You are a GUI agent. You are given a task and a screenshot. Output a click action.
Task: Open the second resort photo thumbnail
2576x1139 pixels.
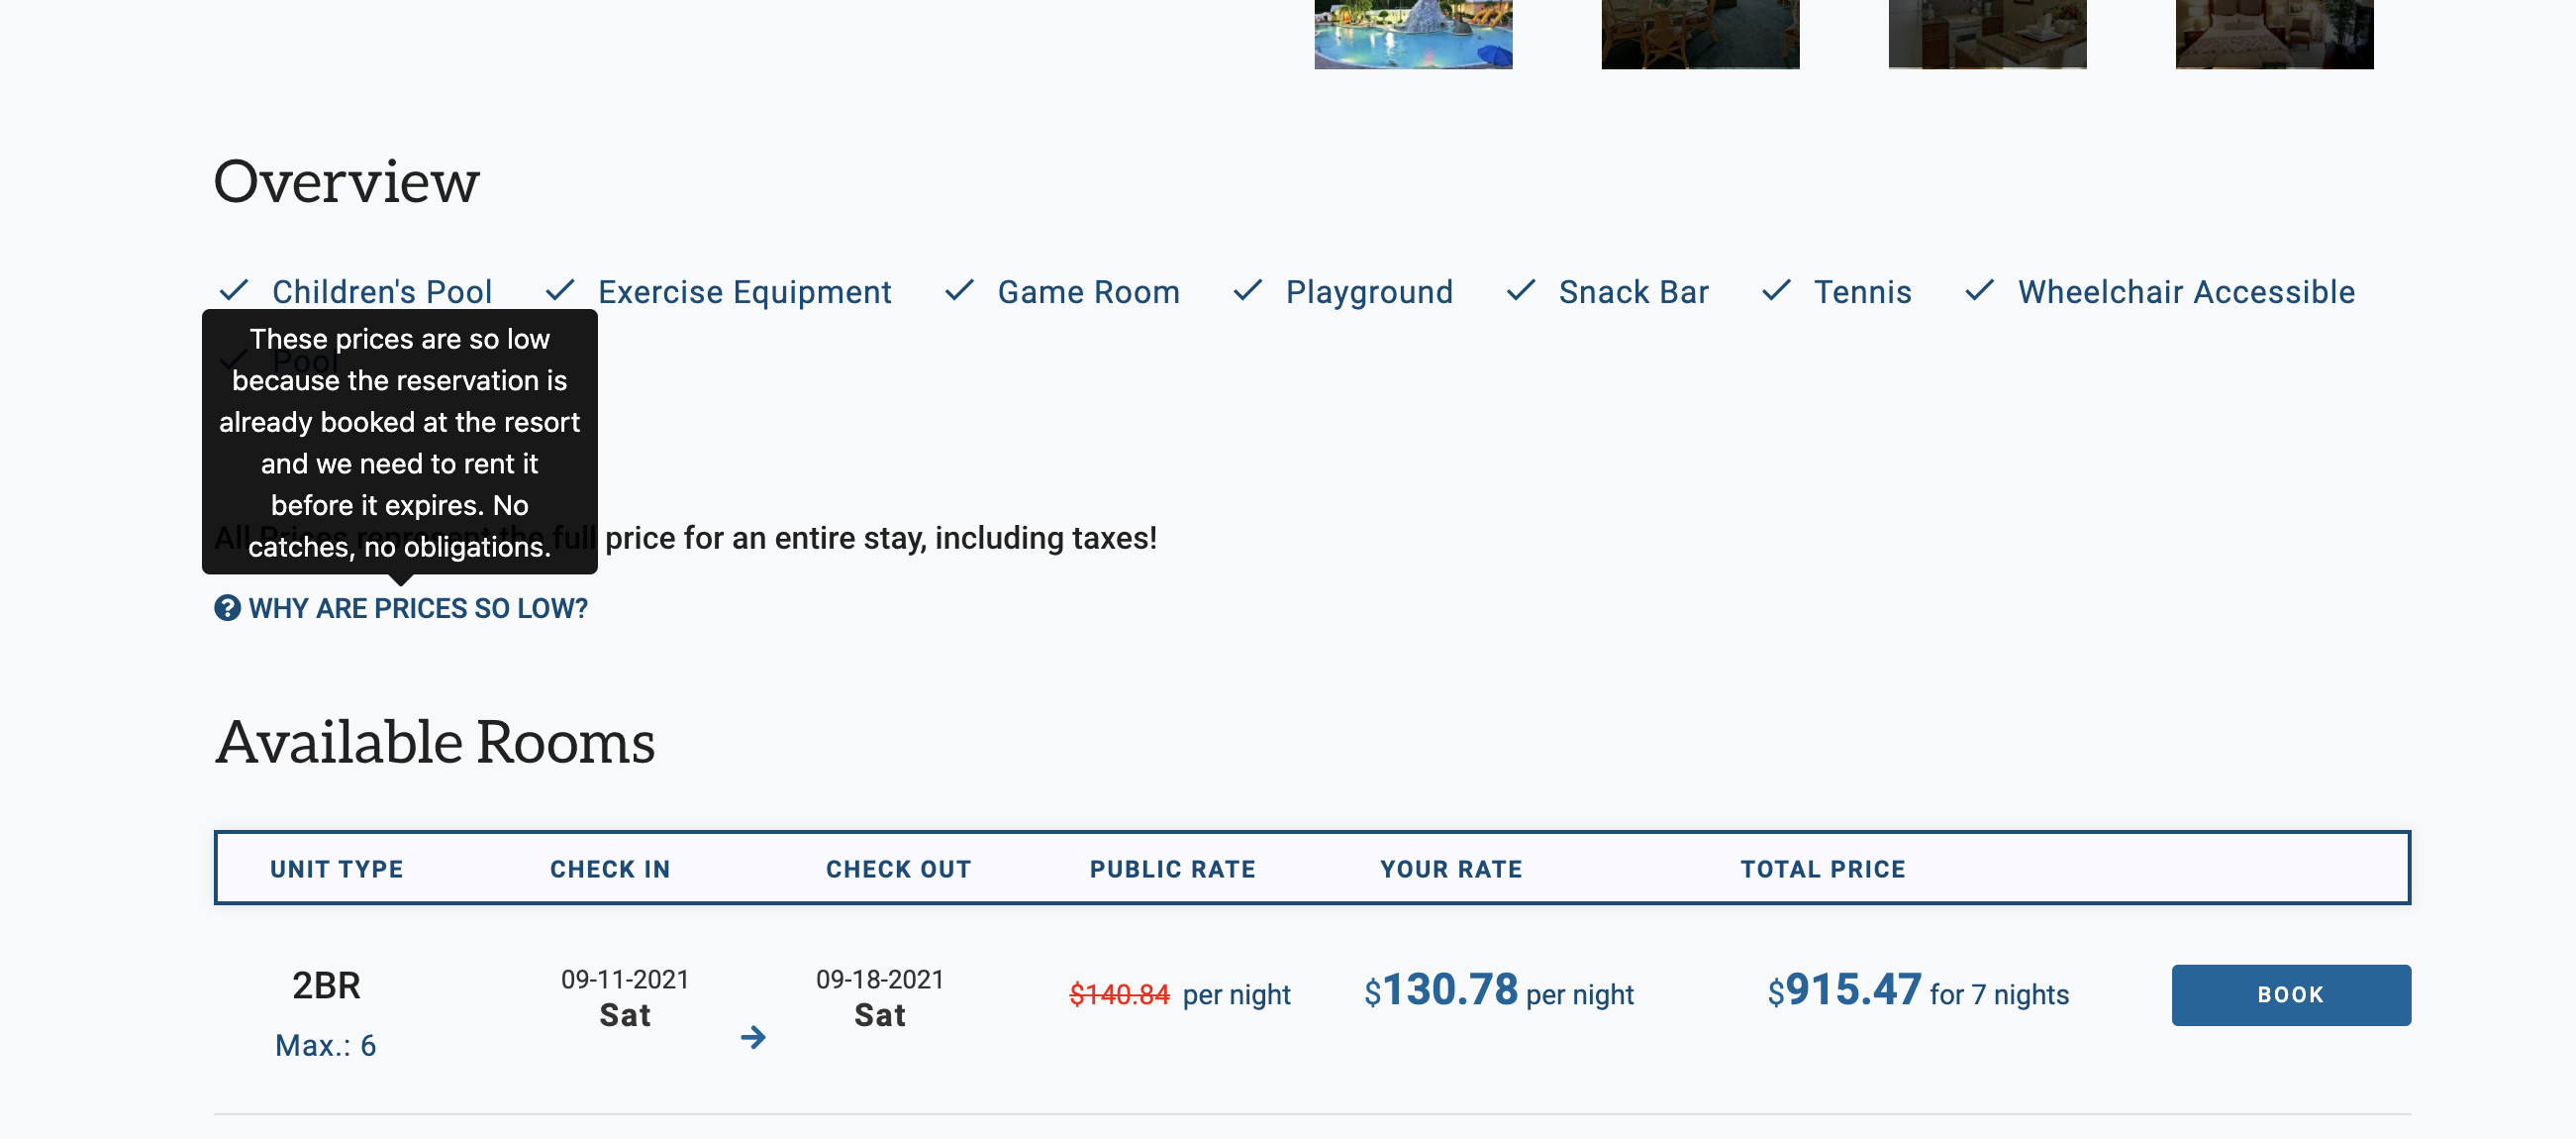pos(1699,34)
